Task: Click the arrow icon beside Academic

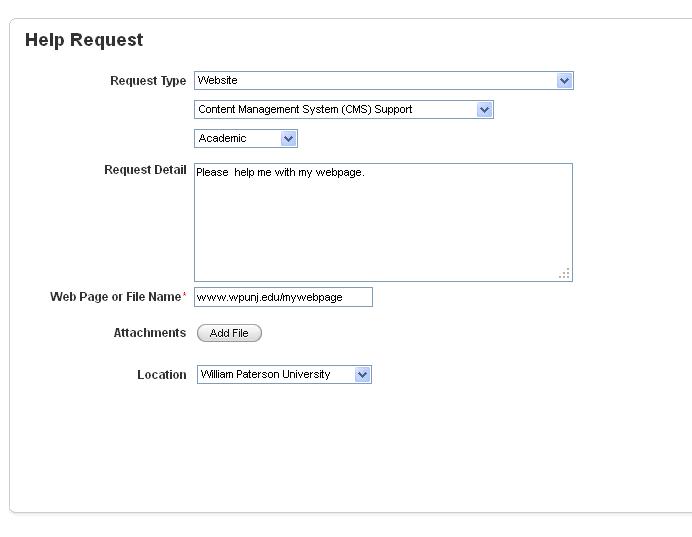Action: [288, 139]
